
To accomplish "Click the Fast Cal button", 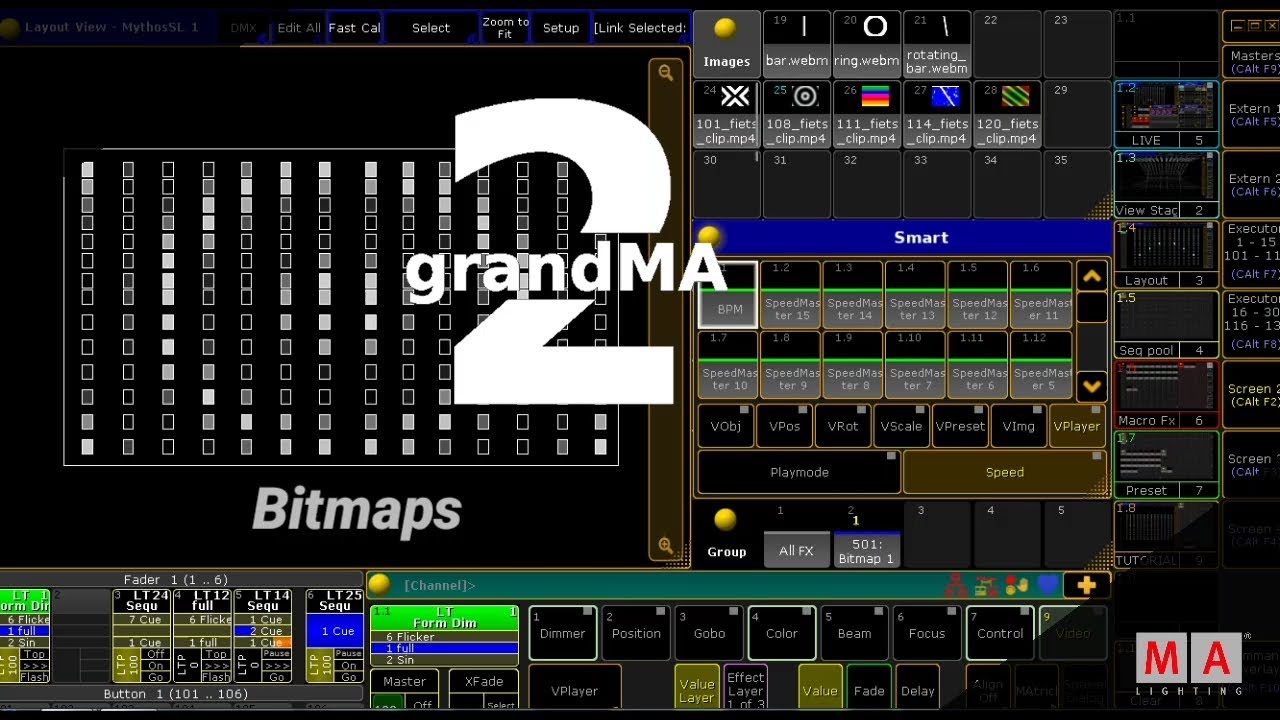I will point(354,28).
